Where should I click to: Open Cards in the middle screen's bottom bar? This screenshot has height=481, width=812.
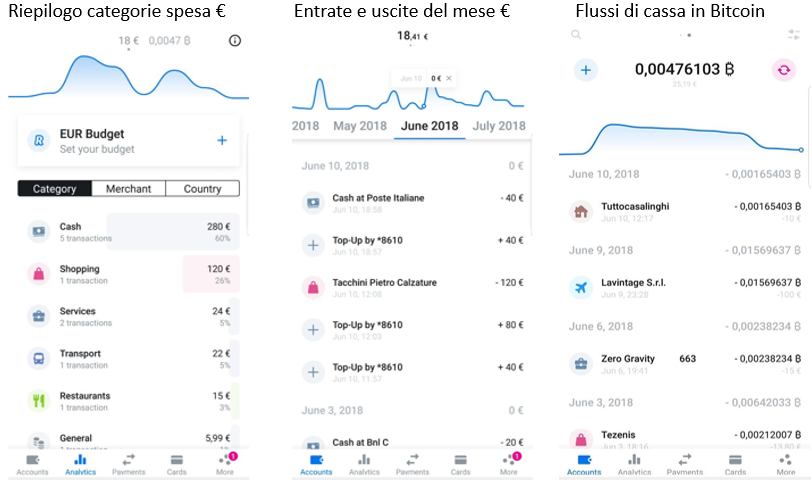tap(460, 464)
